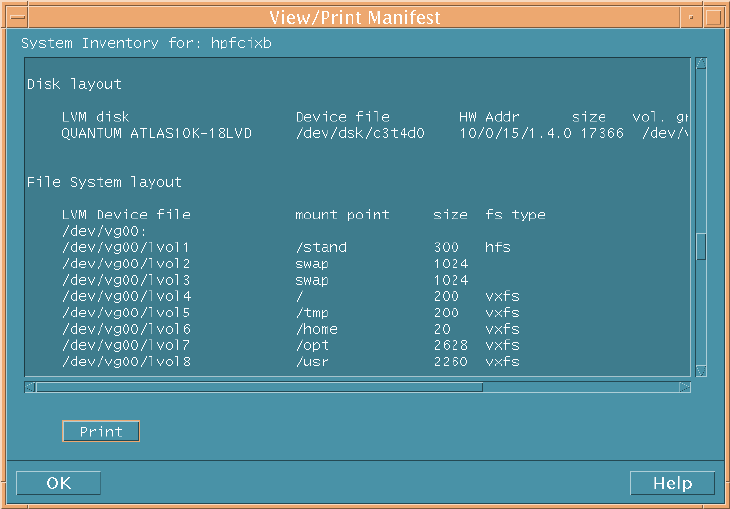Click the '/tmp' mount point
This screenshot has width=730, height=509.
tap(312, 312)
